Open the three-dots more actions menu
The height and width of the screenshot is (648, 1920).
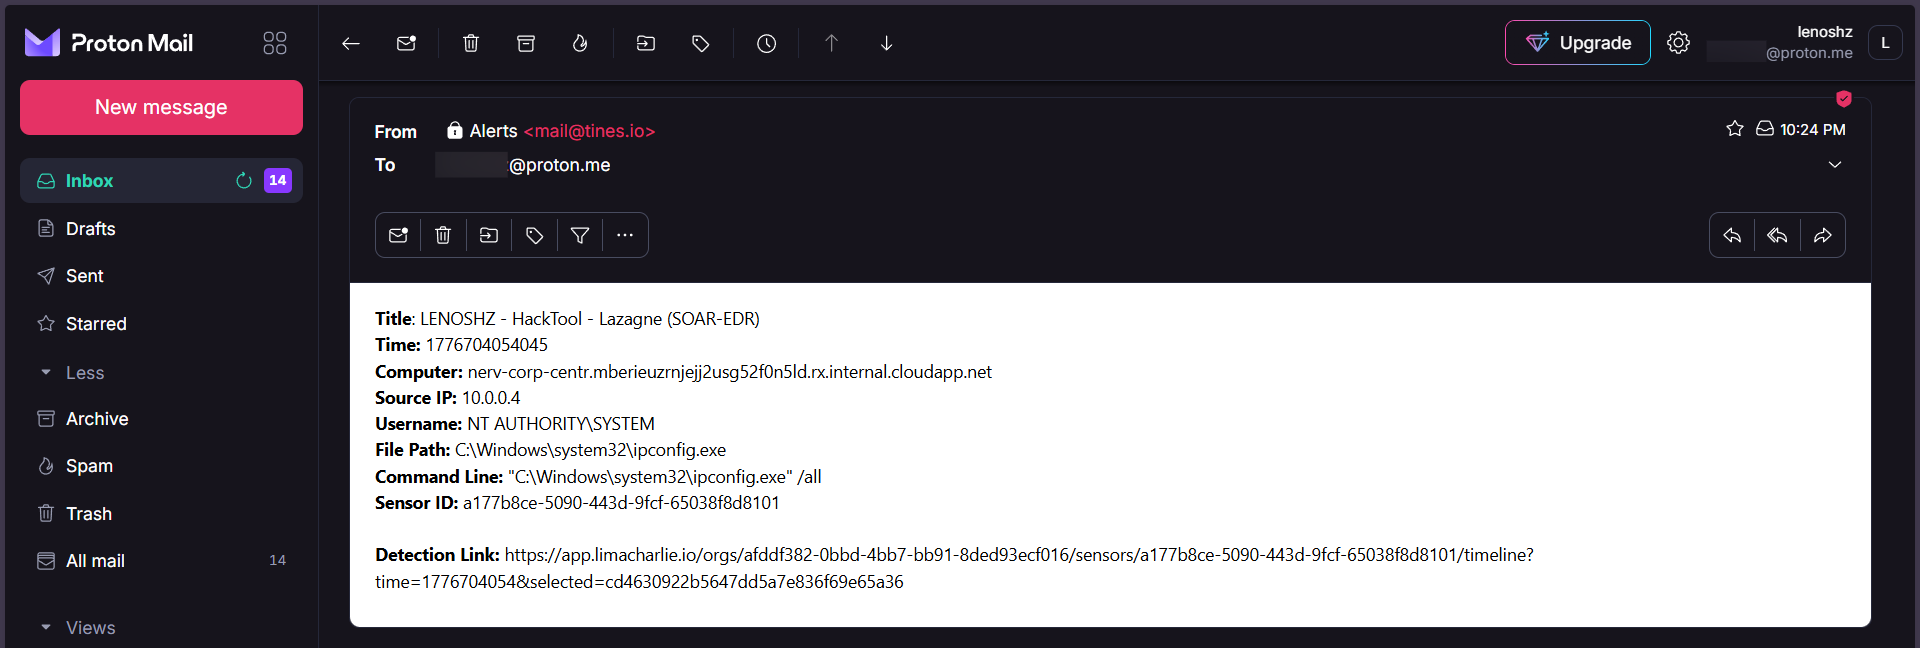click(x=625, y=235)
